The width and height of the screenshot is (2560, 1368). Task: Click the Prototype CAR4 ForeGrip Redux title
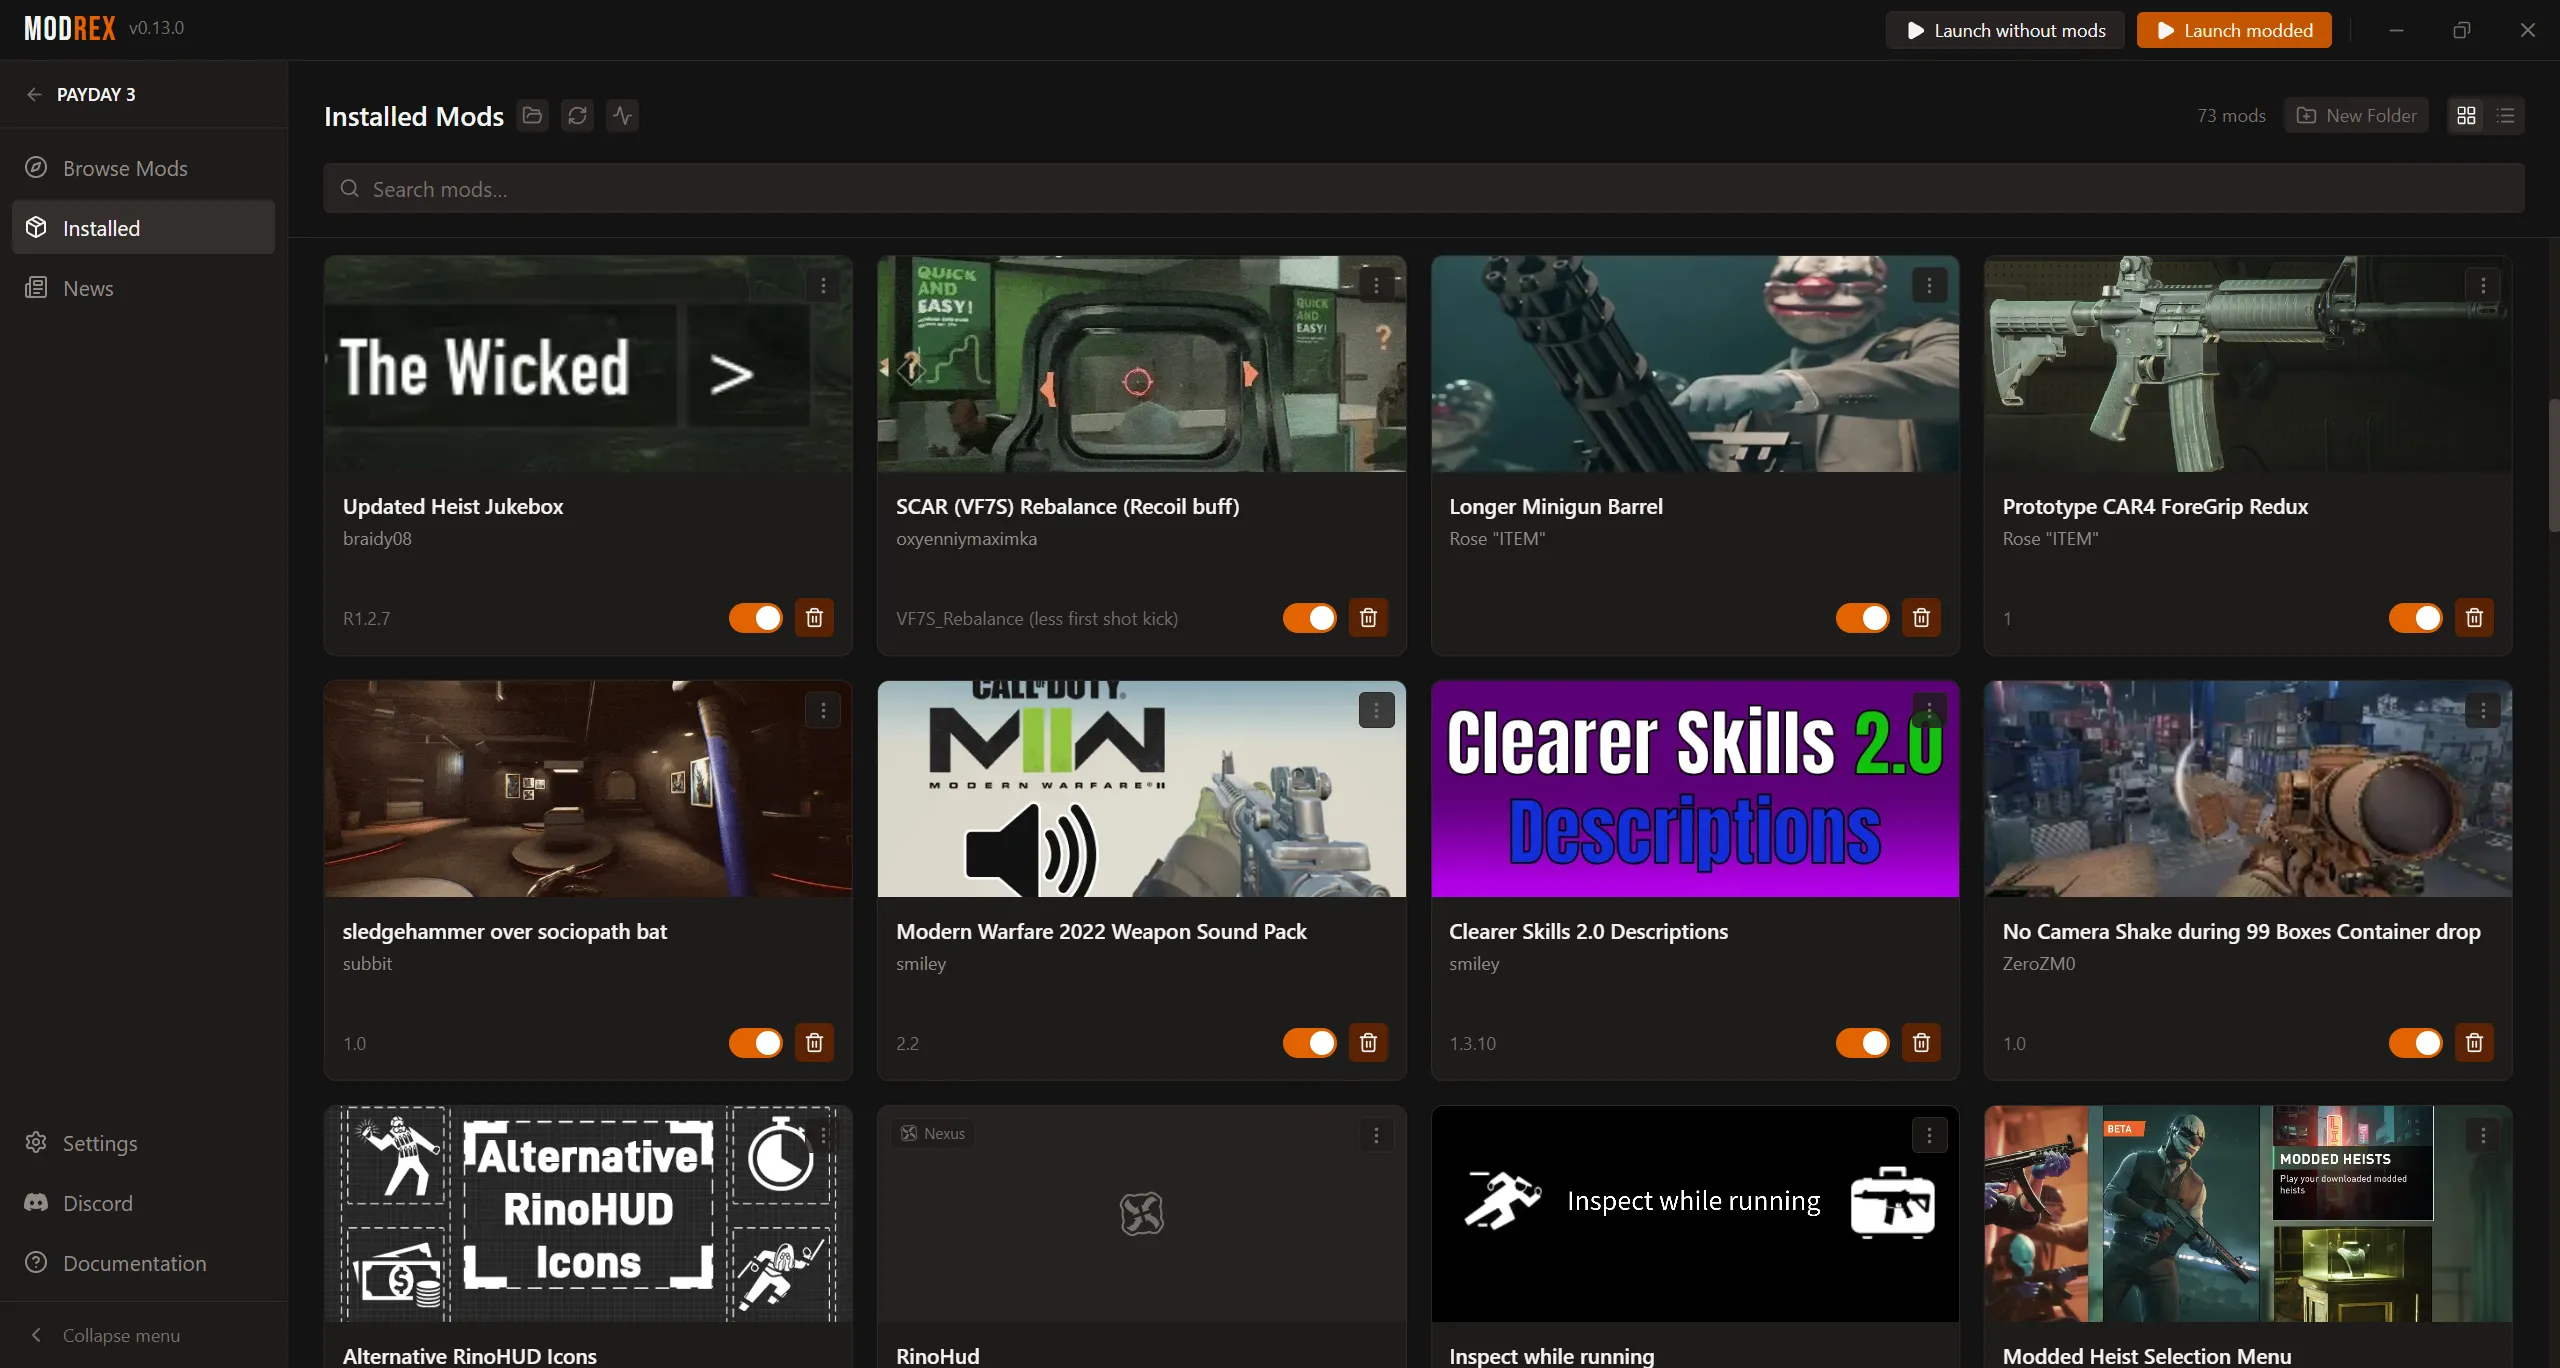tap(2155, 507)
